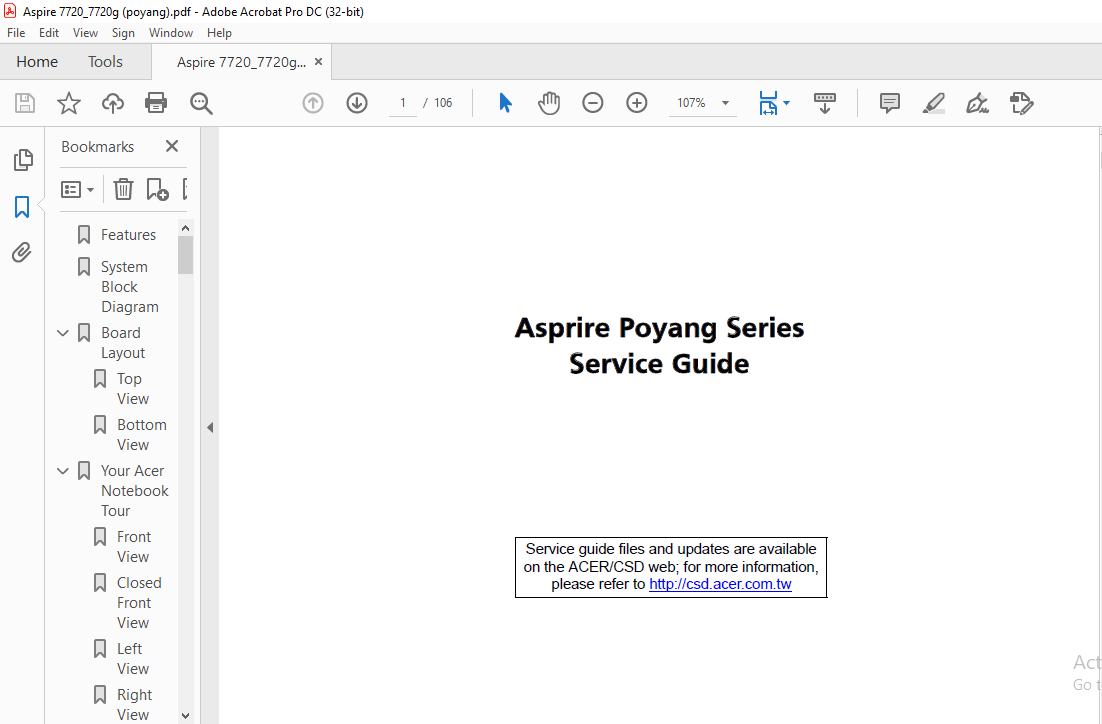Open the Board Layout bookmark
Screen dimensions: 1102x724
coord(123,342)
